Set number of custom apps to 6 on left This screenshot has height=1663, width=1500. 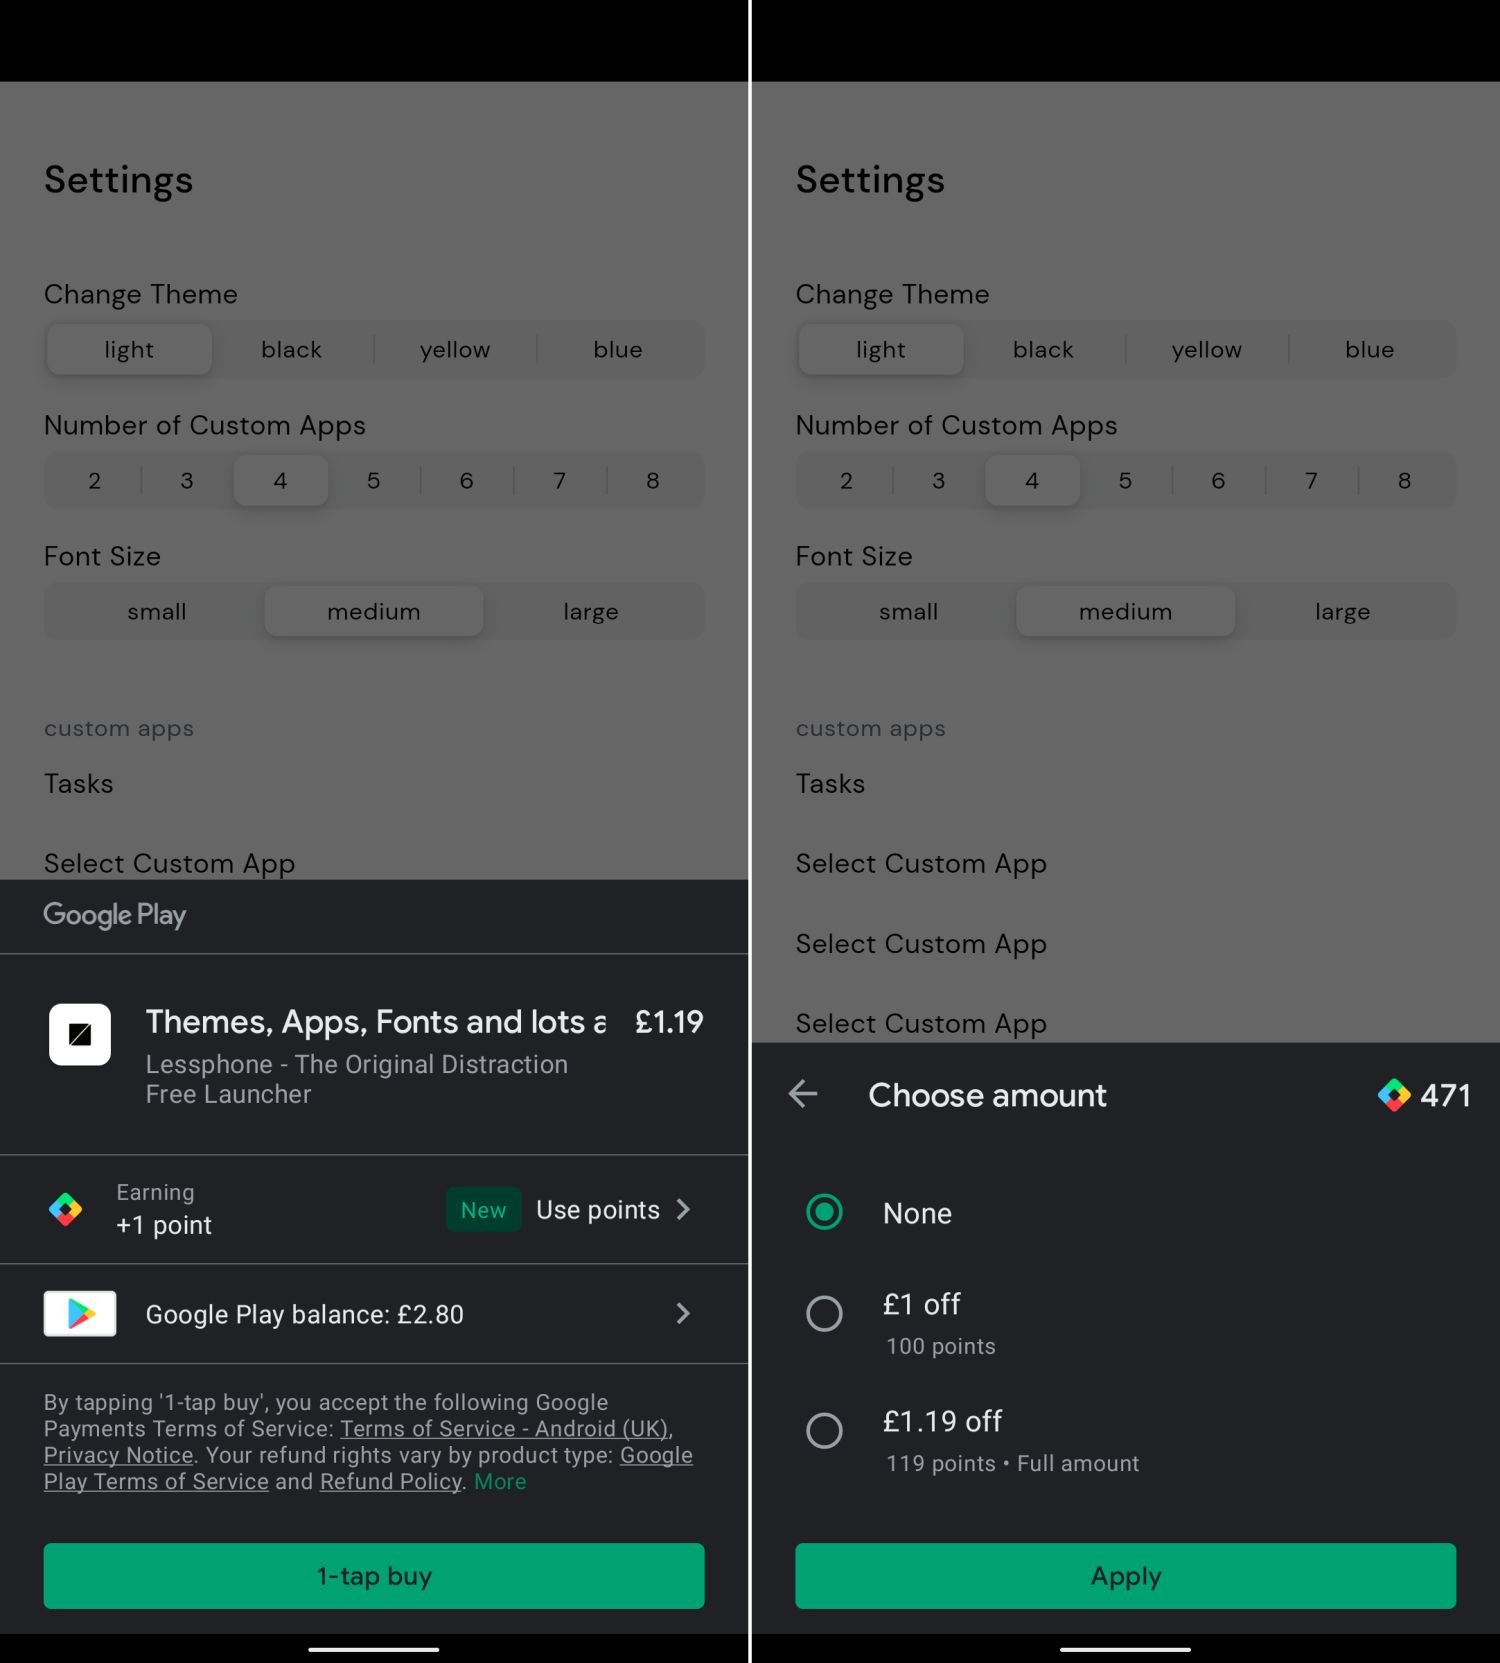[466, 481]
